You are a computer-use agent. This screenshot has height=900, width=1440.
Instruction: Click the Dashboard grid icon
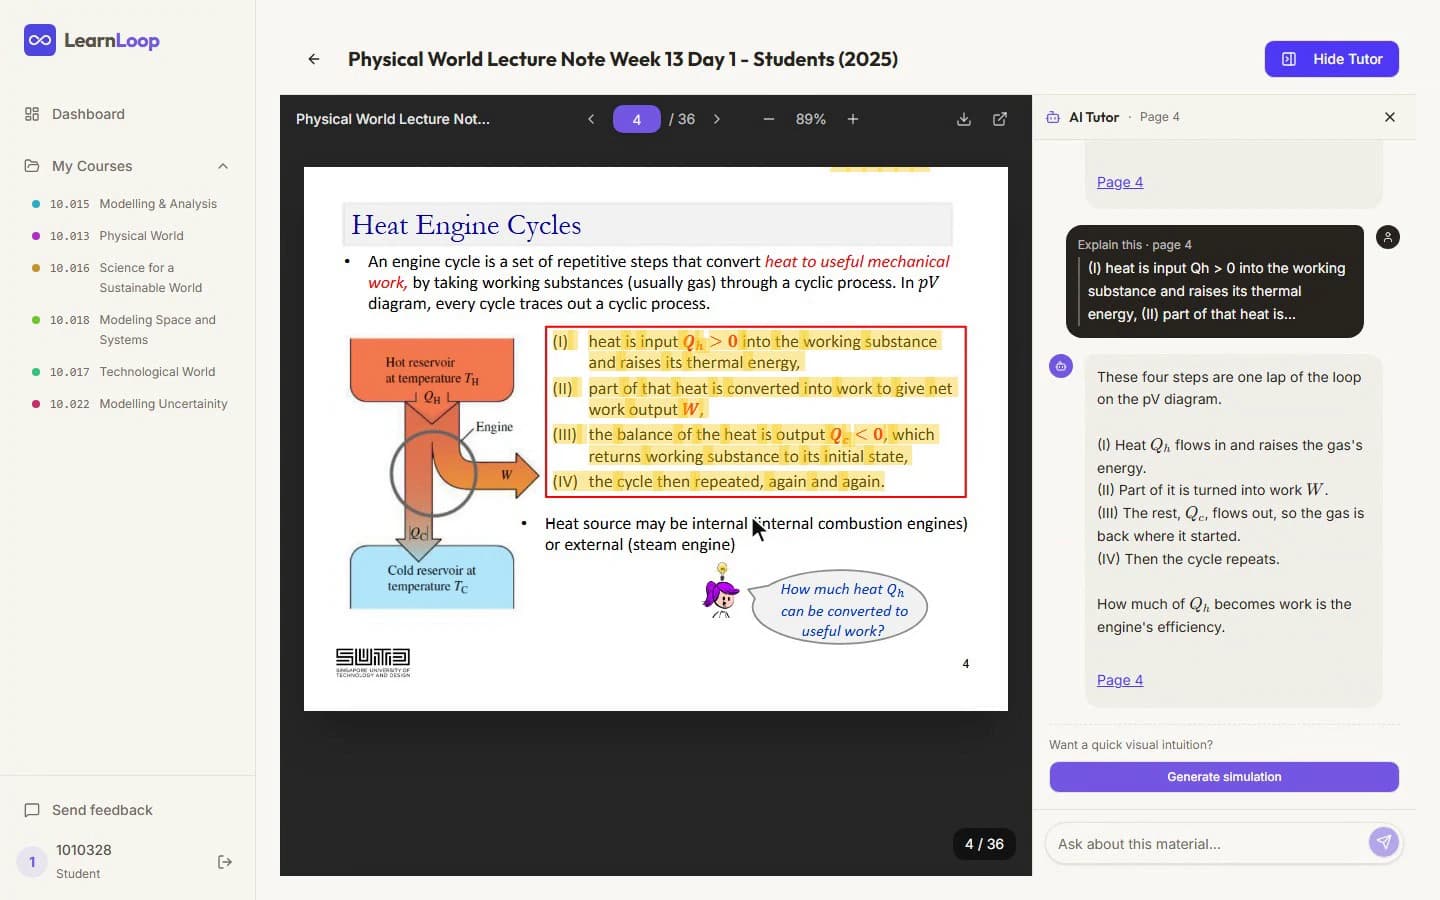click(32, 114)
